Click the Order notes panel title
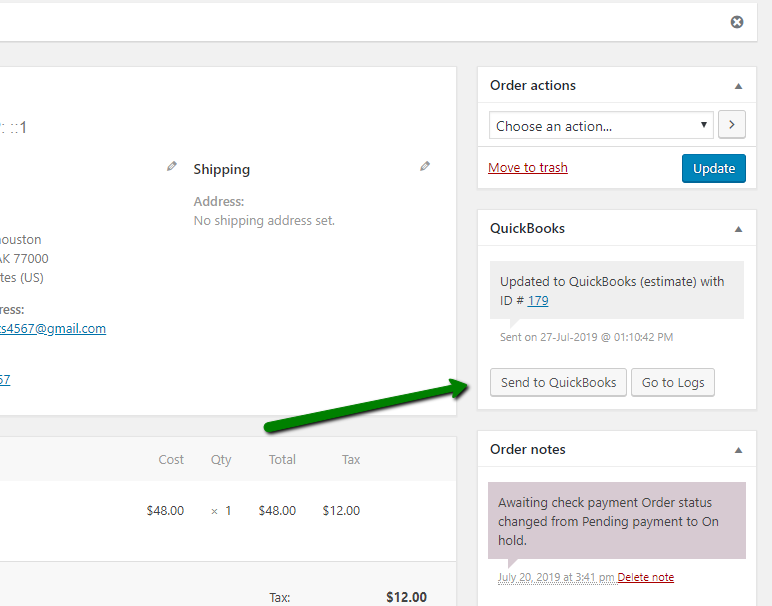This screenshot has height=606, width=772. [x=527, y=449]
